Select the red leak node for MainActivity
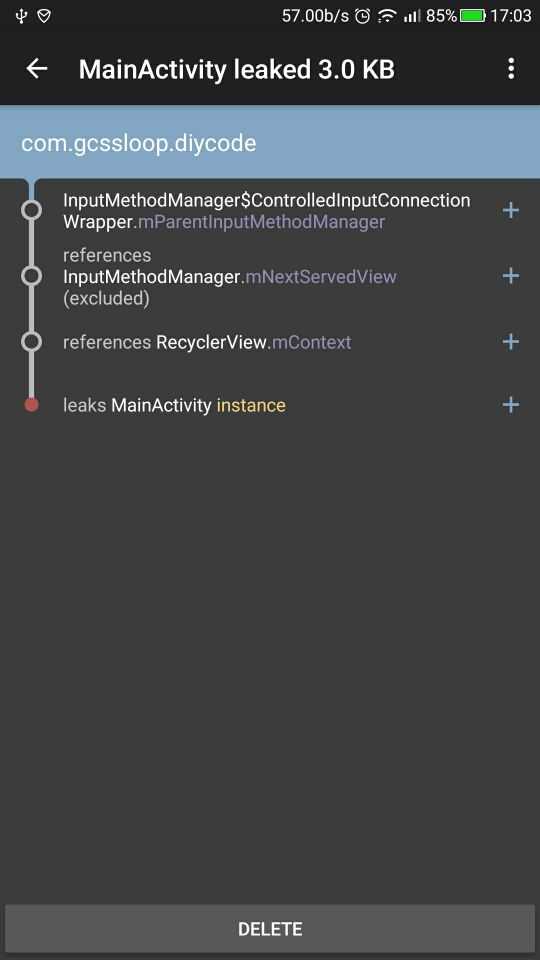The width and height of the screenshot is (540, 960). click(31, 405)
